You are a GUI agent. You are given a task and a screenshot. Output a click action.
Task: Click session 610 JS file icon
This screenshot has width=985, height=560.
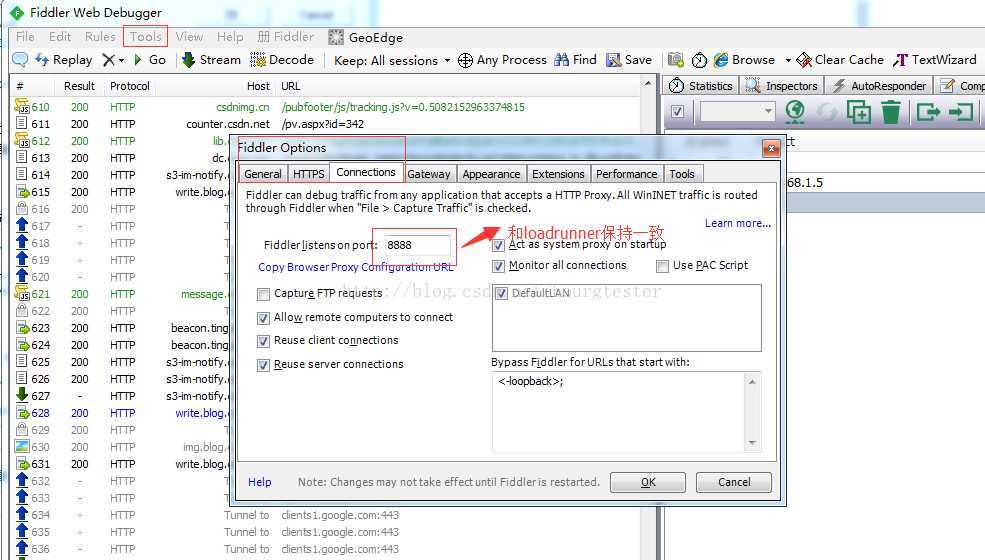click(x=21, y=106)
